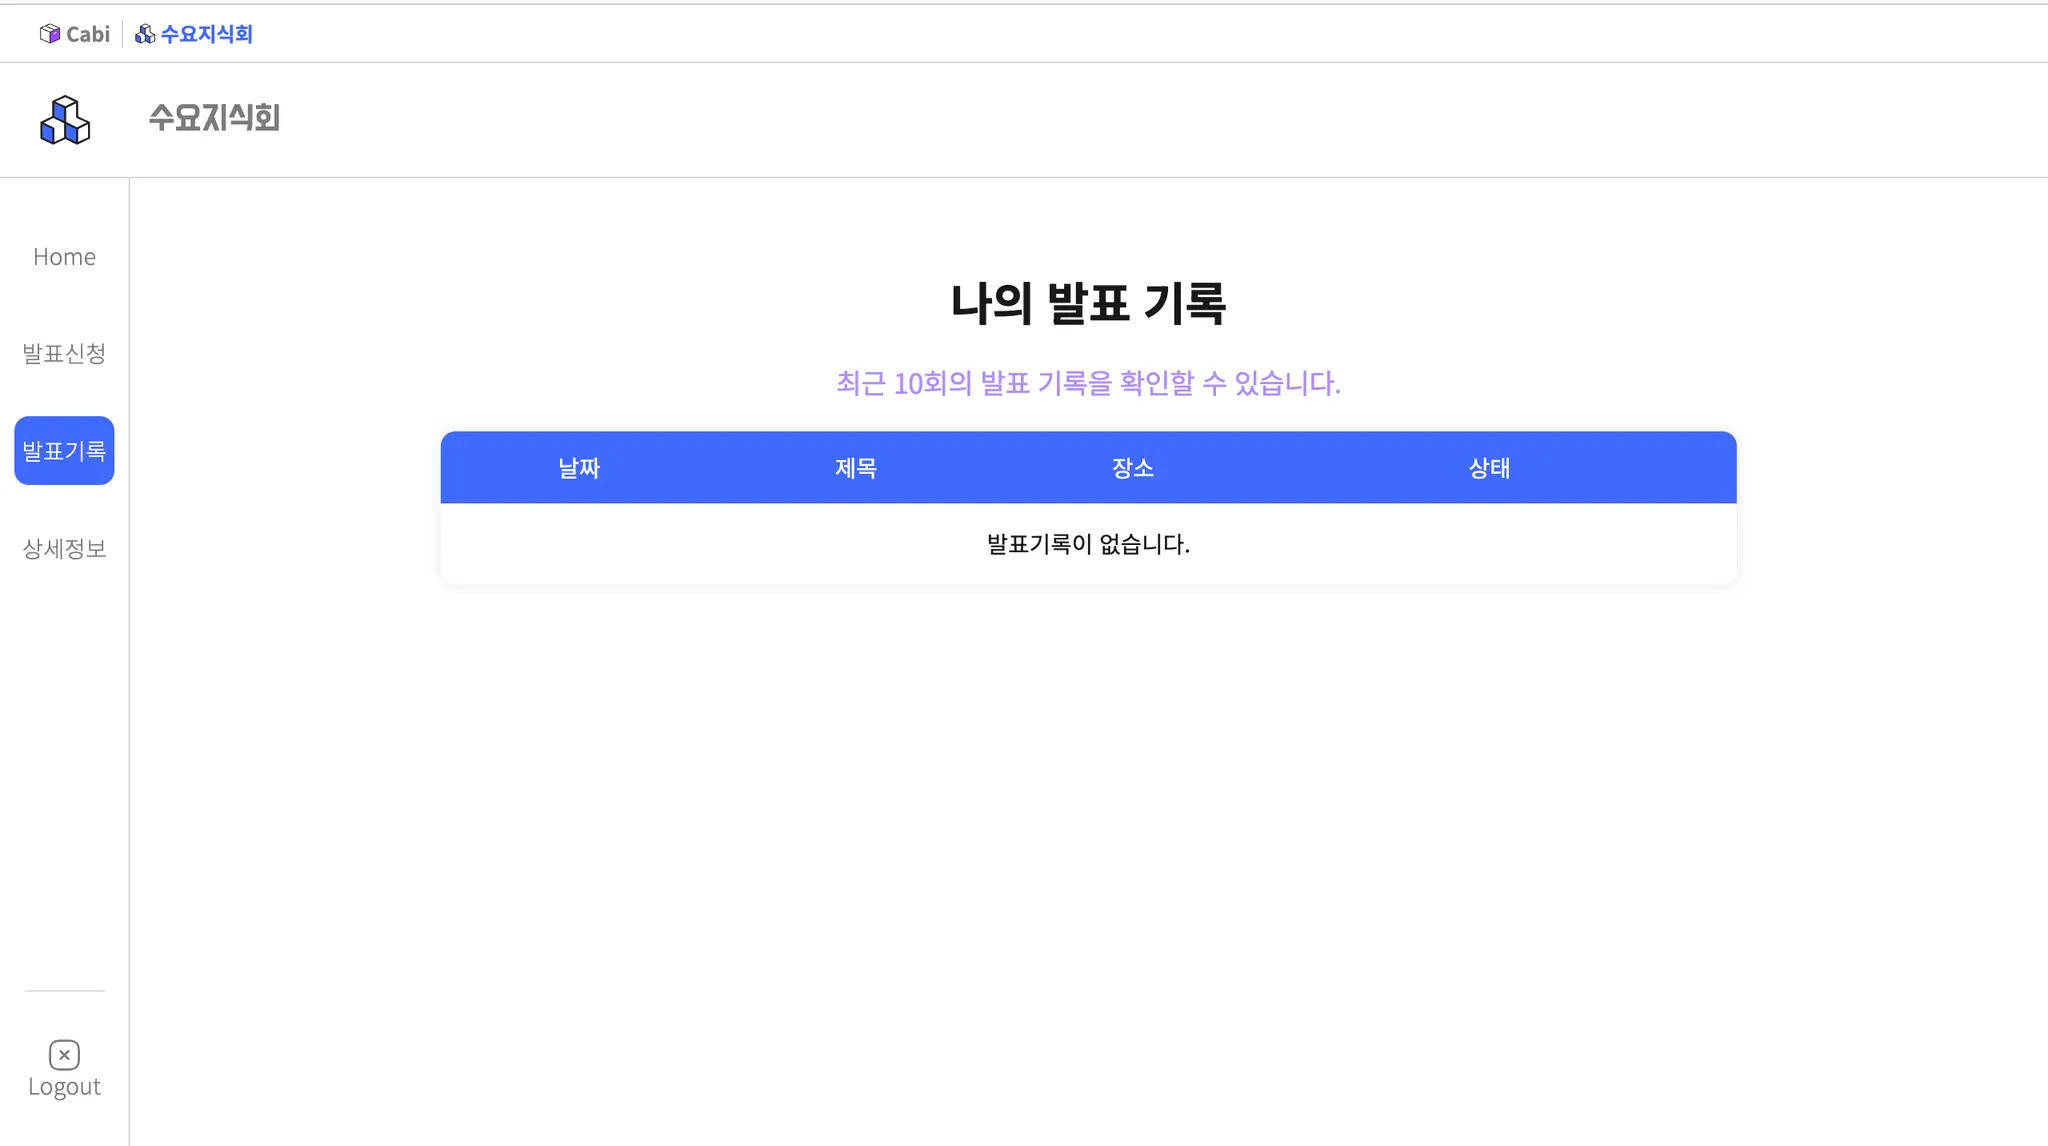Click the Logout X icon

(64, 1055)
